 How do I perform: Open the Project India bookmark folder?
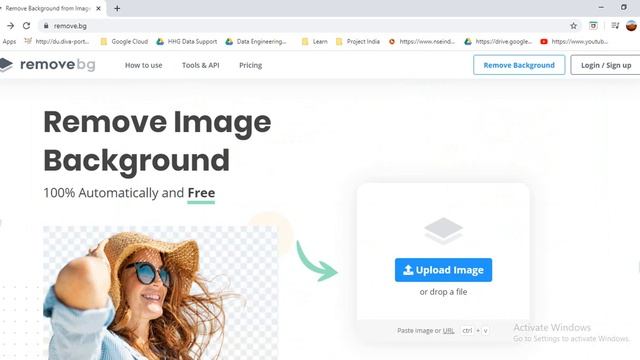point(358,42)
